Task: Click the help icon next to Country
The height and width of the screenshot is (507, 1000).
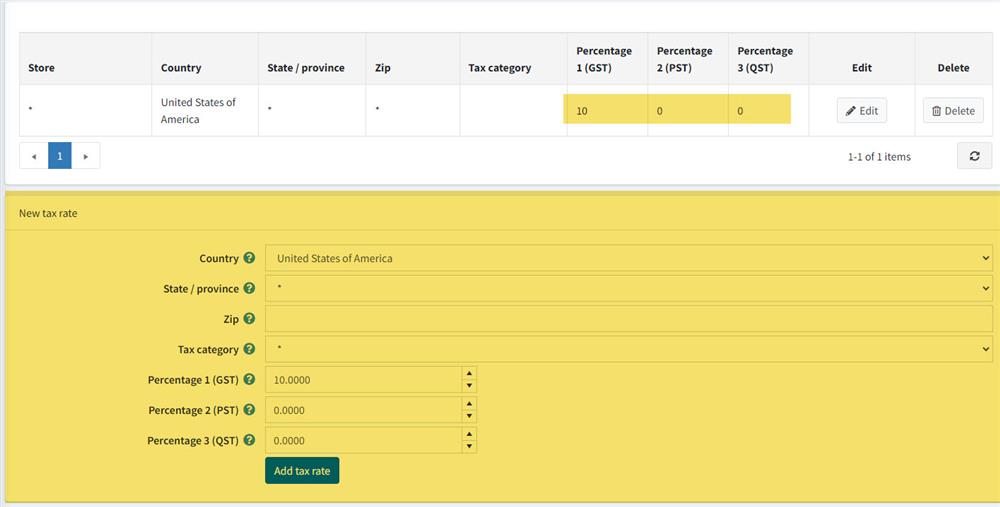Action: click(x=249, y=258)
